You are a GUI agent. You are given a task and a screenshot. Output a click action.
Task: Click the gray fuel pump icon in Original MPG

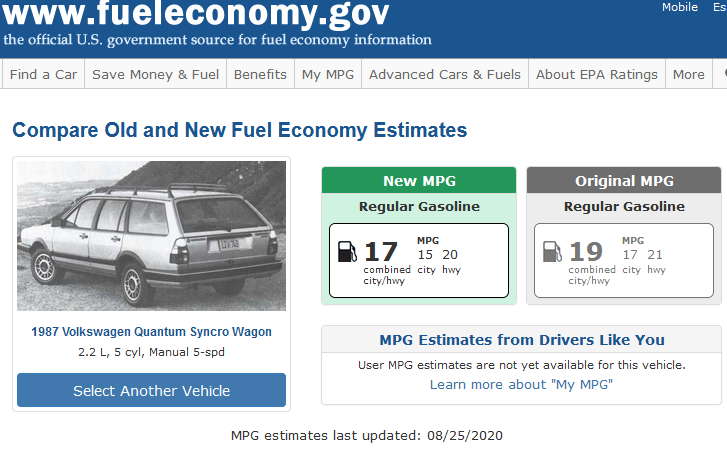(x=552, y=252)
